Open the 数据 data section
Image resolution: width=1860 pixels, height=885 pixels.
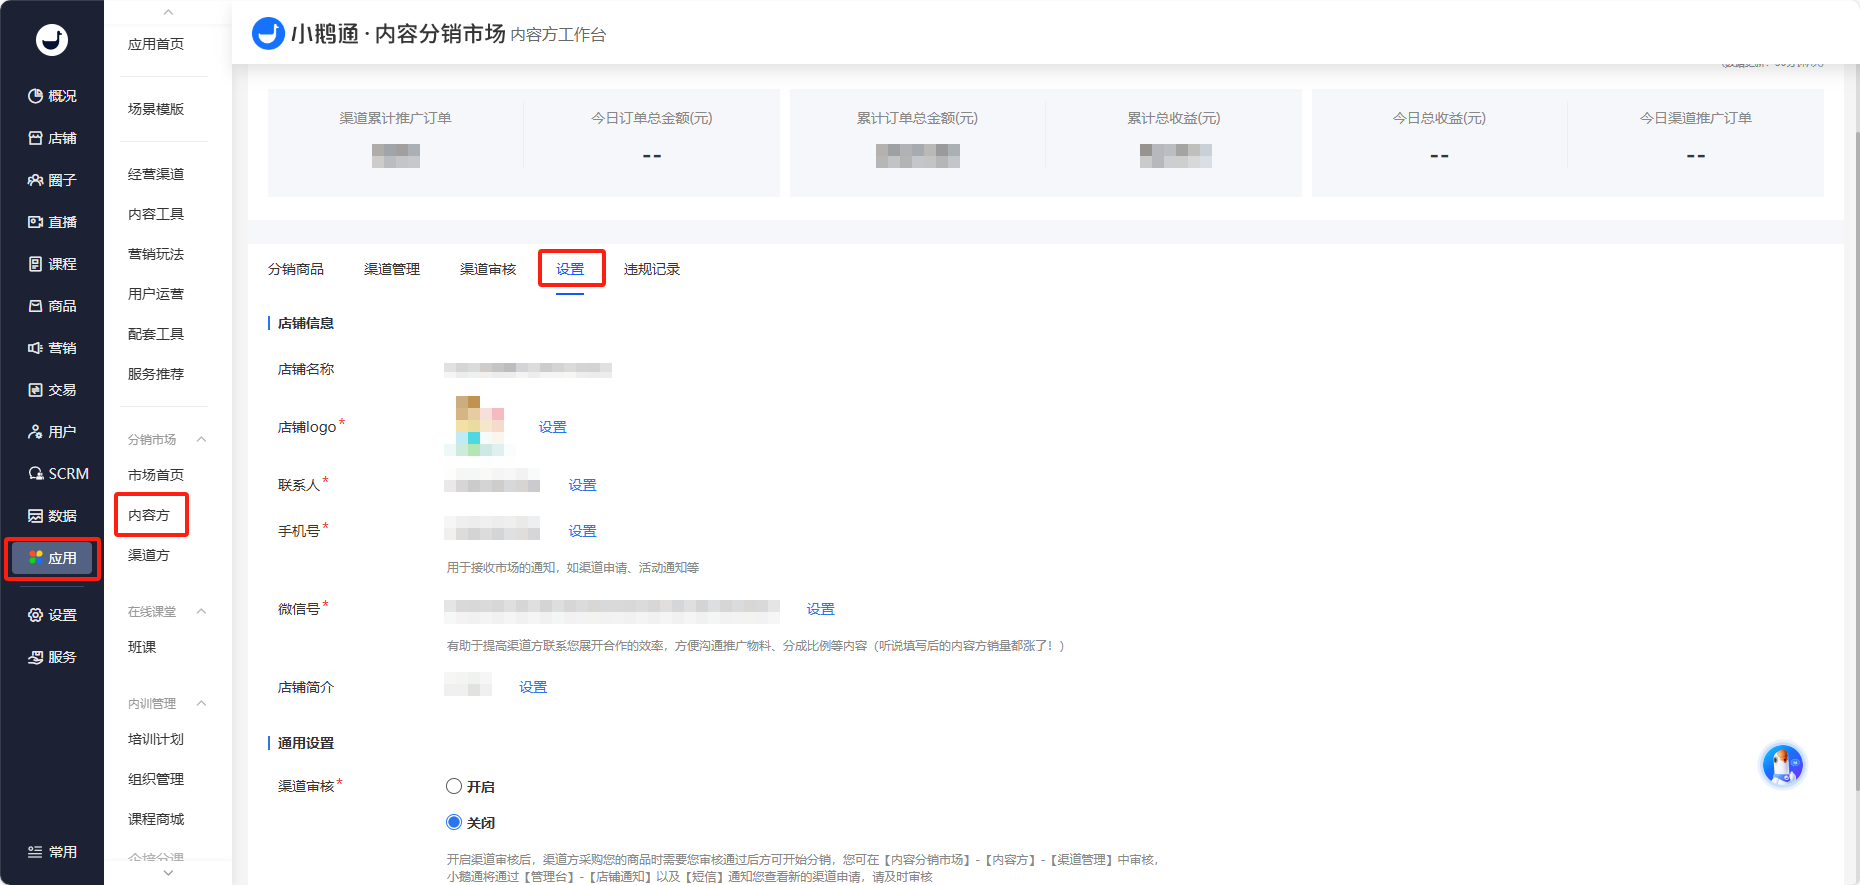(52, 516)
